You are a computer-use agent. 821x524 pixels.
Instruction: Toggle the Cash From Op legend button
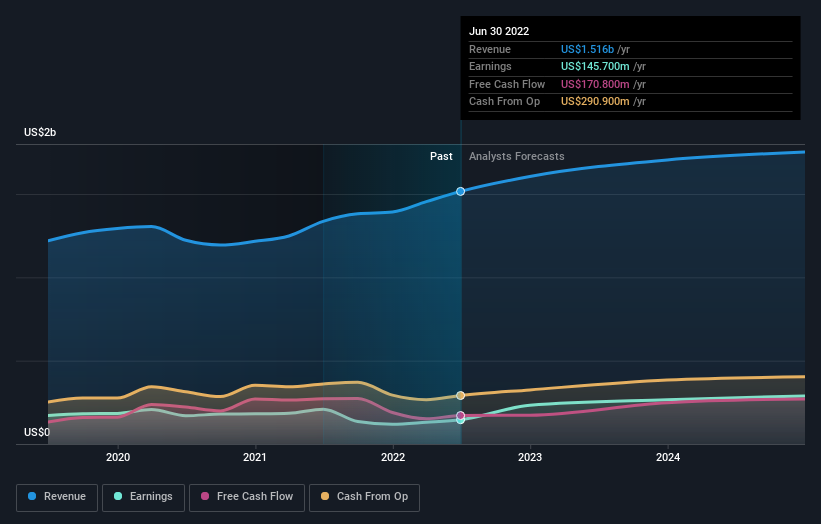364,497
